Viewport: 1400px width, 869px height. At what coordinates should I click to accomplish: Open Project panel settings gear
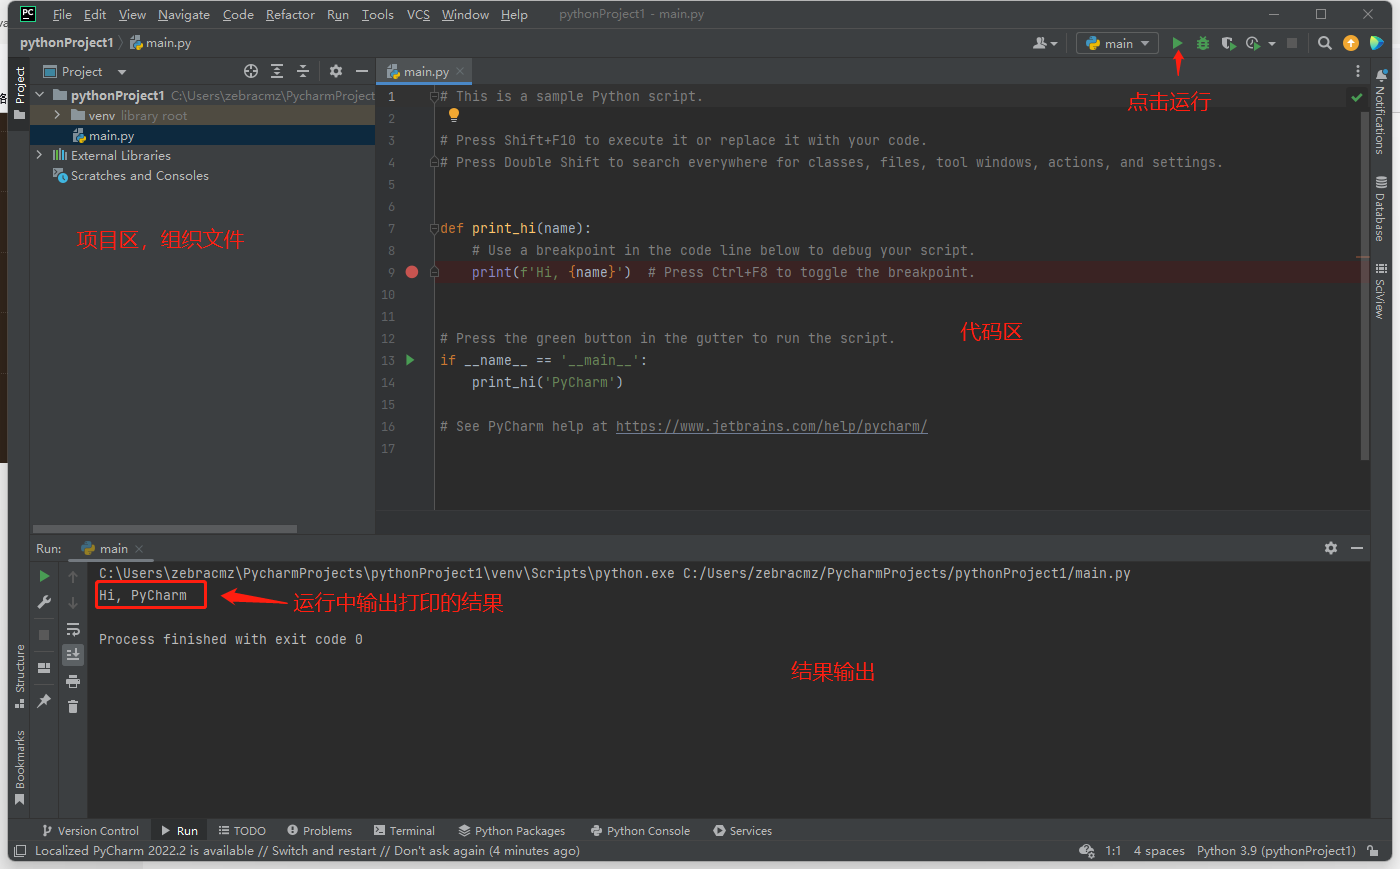(336, 71)
